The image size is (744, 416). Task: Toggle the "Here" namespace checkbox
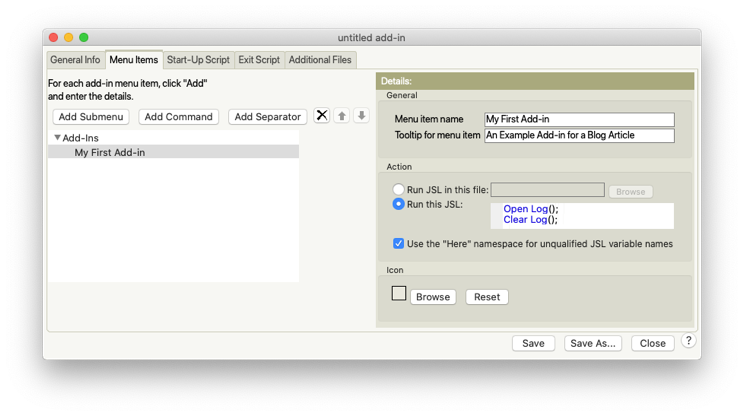pyautogui.click(x=399, y=243)
